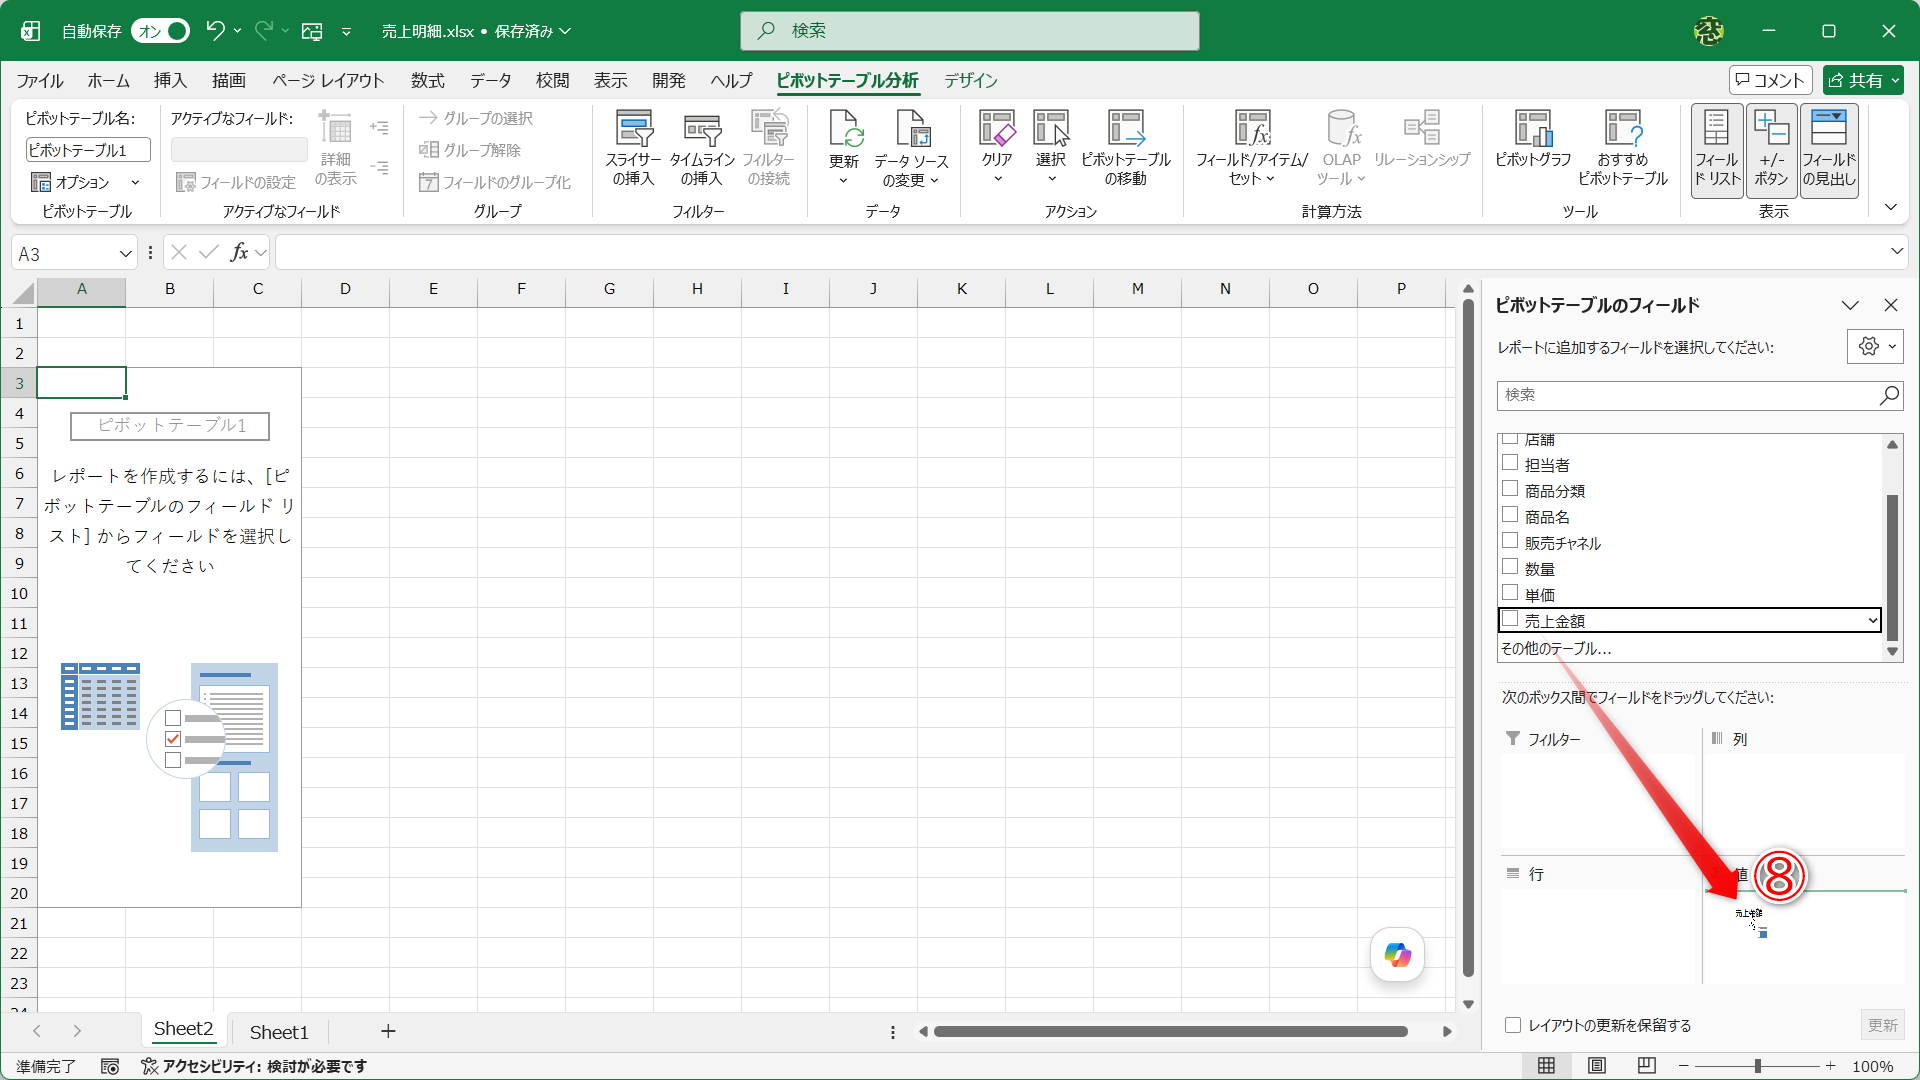The width and height of the screenshot is (1920, 1080).
Task: Collapse the ribbon with chevron
Action: (x=1890, y=208)
